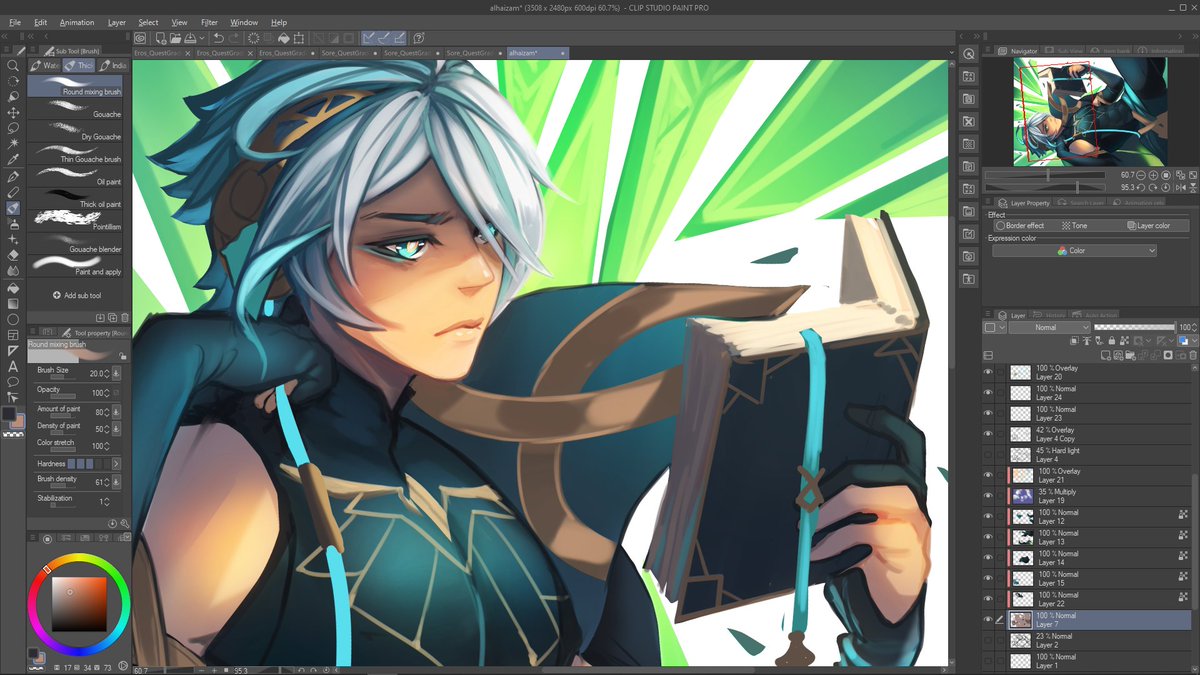The width and height of the screenshot is (1200, 675).
Task: Select the Gouache blender brush
Action: click(76, 243)
